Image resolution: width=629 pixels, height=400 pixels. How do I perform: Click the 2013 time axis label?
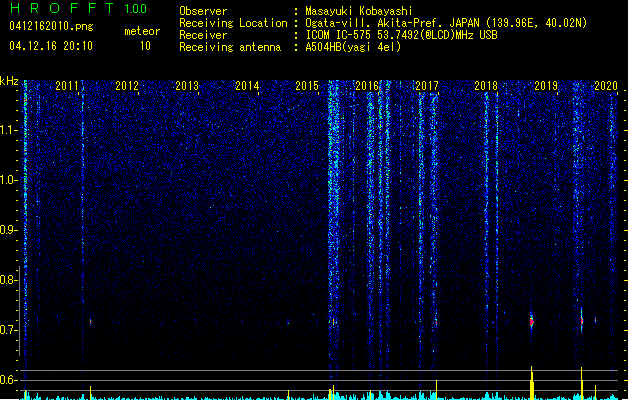187,86
